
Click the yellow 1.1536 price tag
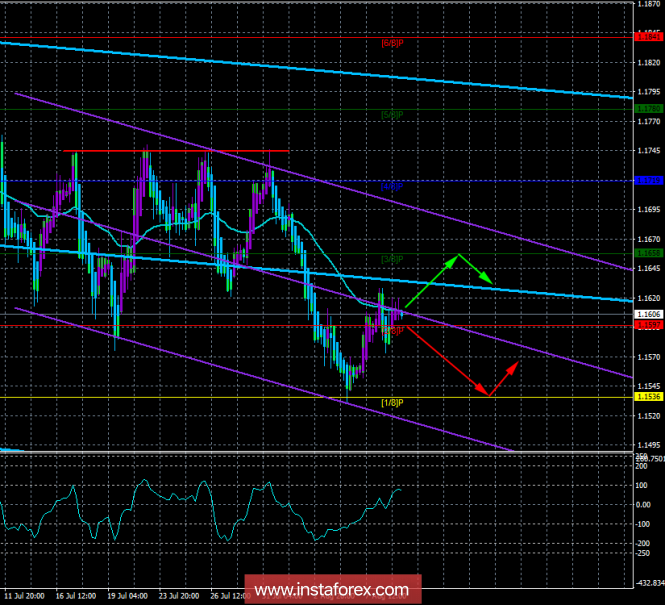[648, 397]
